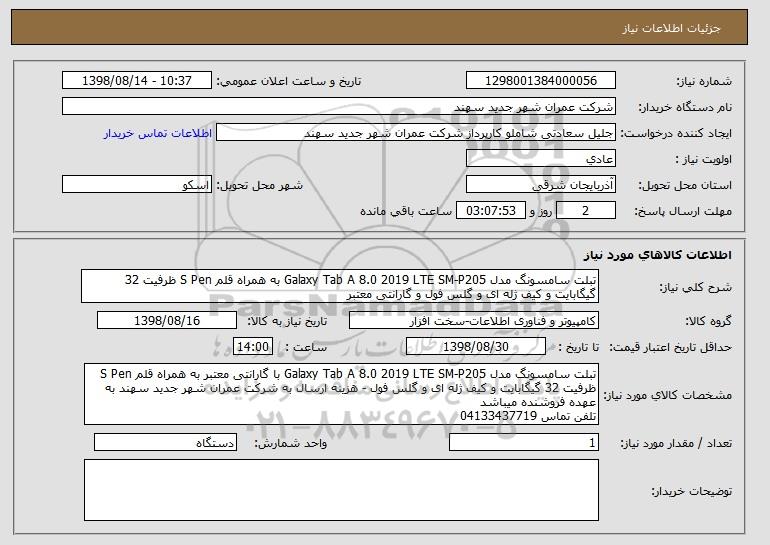770x545 pixels.
Task: Click the label تاریخ نیاز به کالا
Action: pos(286,321)
